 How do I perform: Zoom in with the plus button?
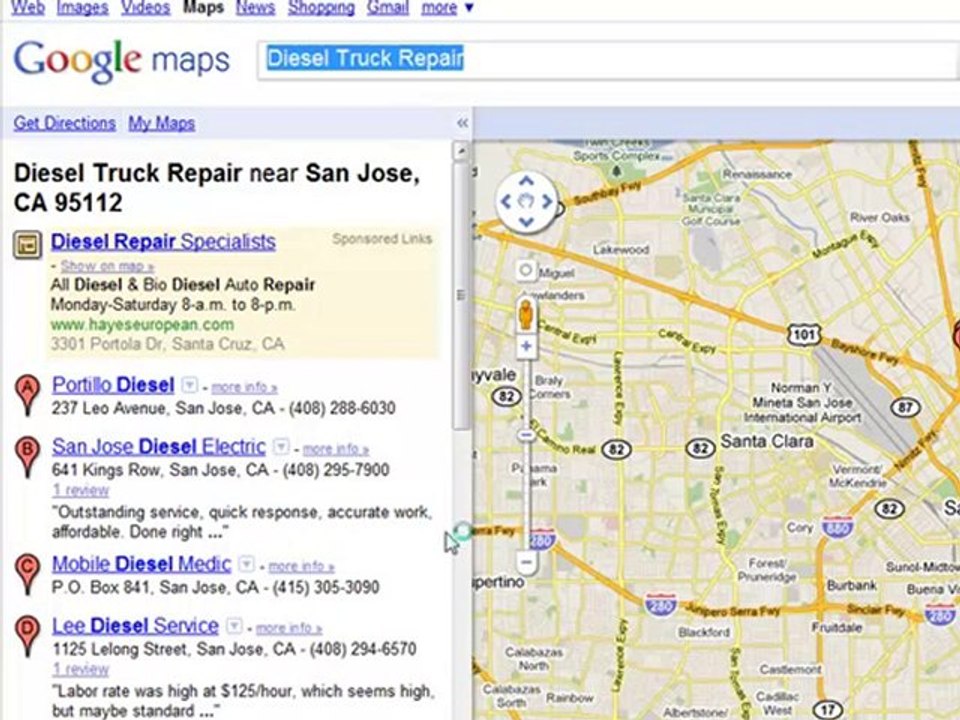pyautogui.click(x=526, y=347)
